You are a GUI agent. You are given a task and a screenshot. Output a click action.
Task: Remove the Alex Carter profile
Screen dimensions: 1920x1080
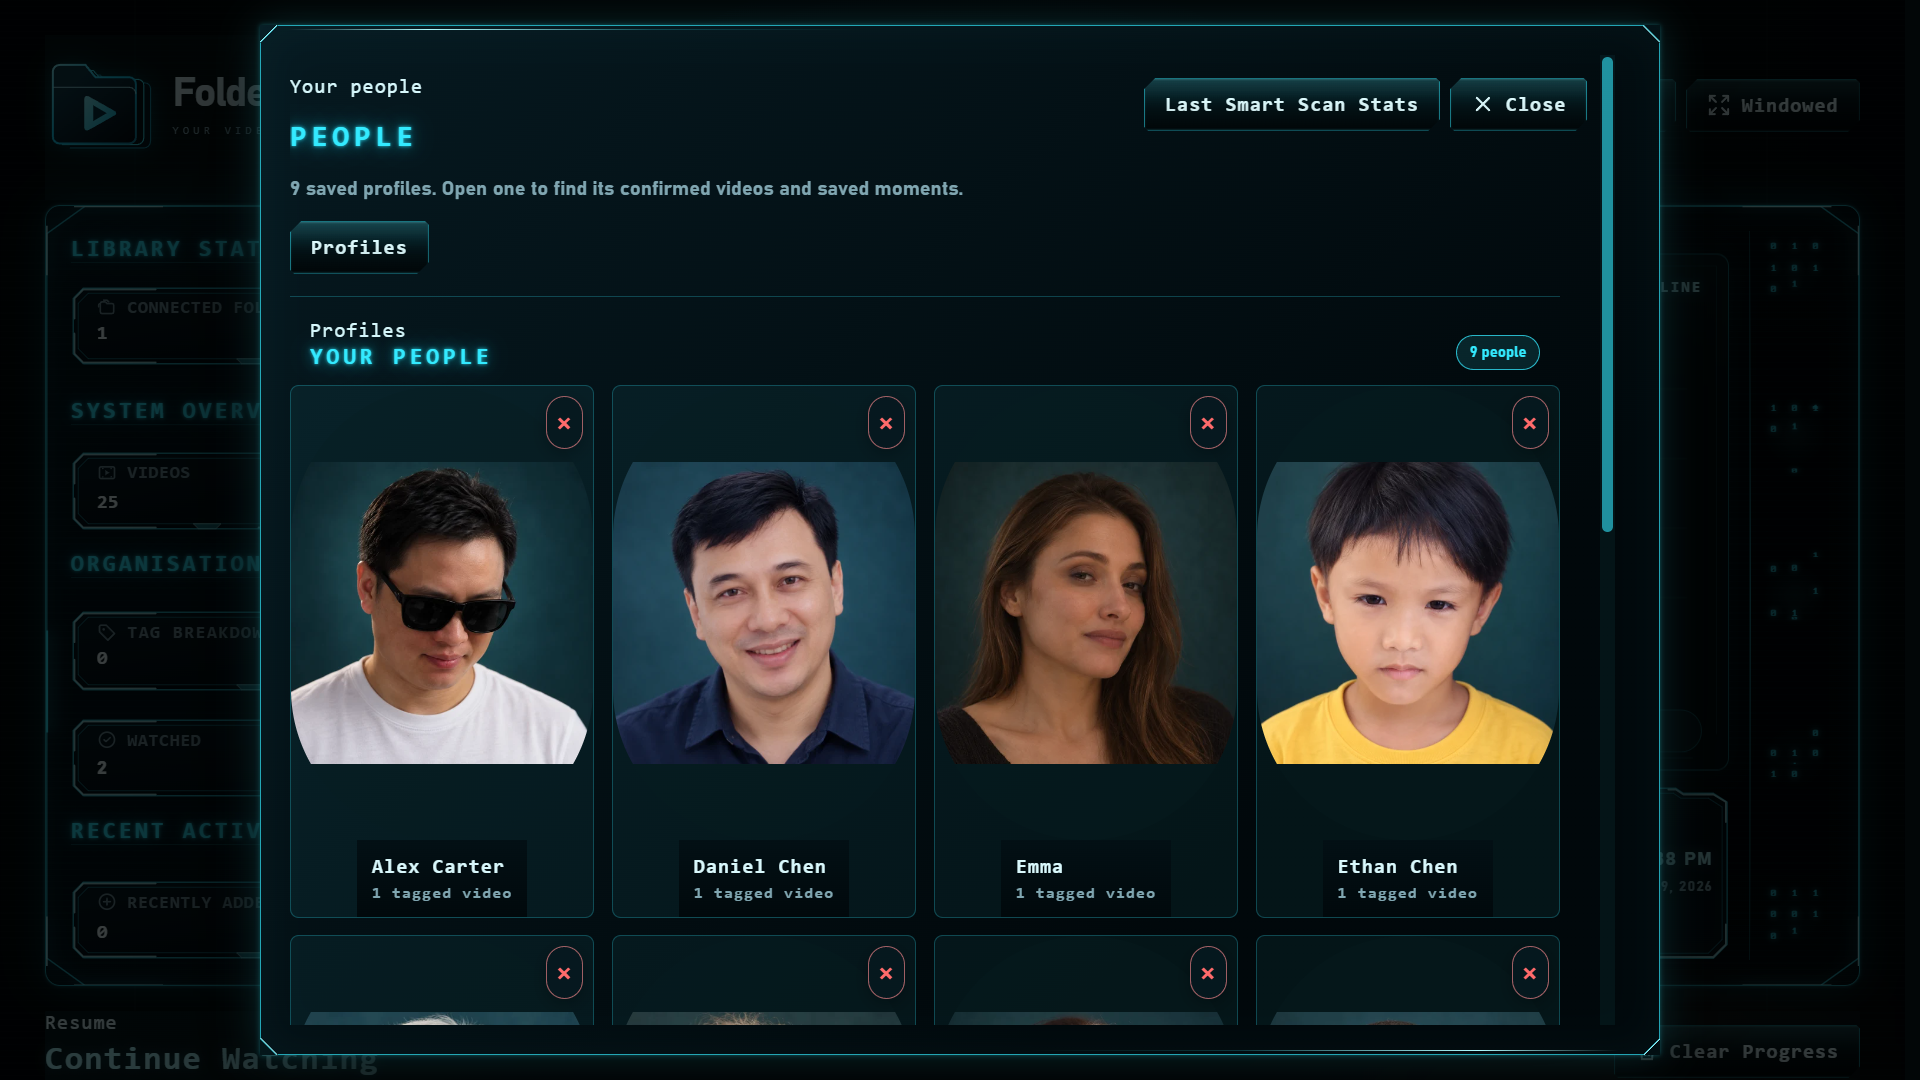(564, 423)
